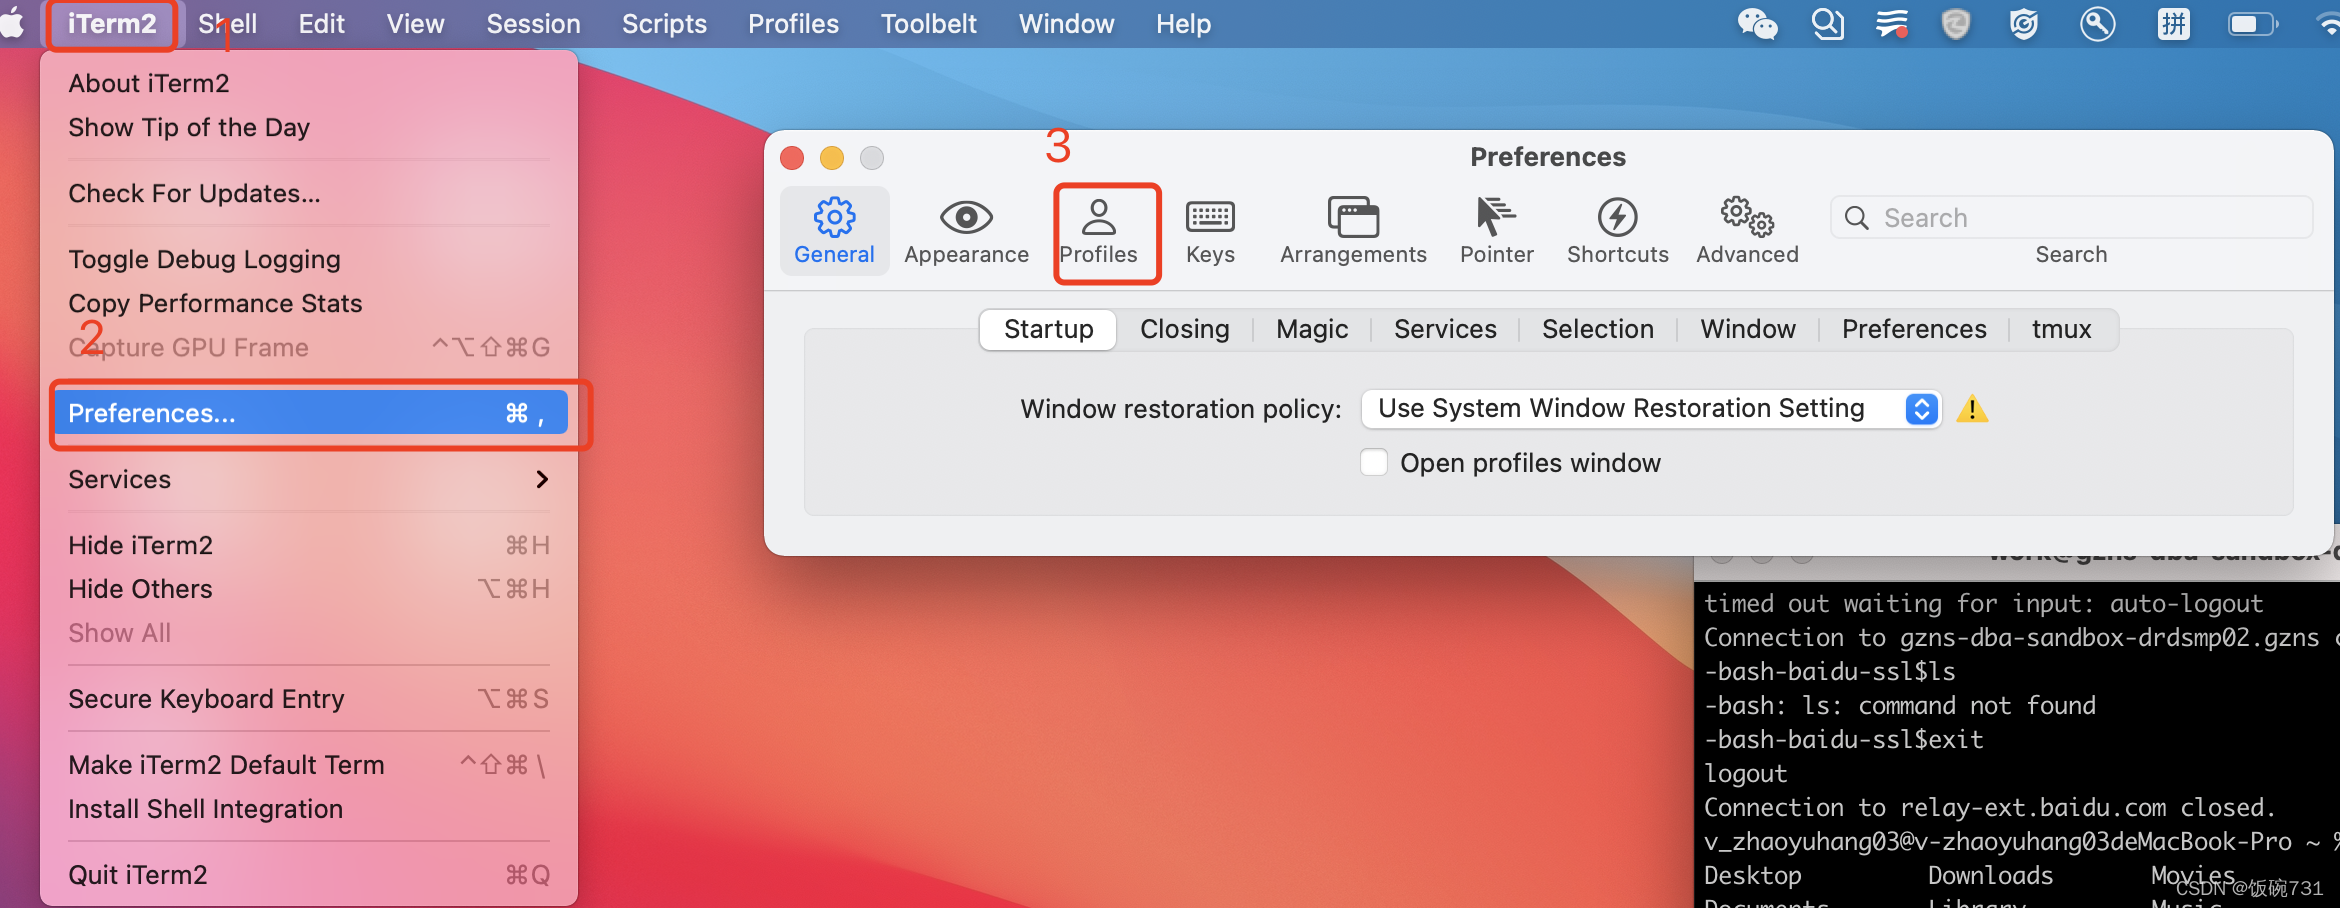Click the Preferences search field
2340x908 pixels.
click(x=2070, y=217)
